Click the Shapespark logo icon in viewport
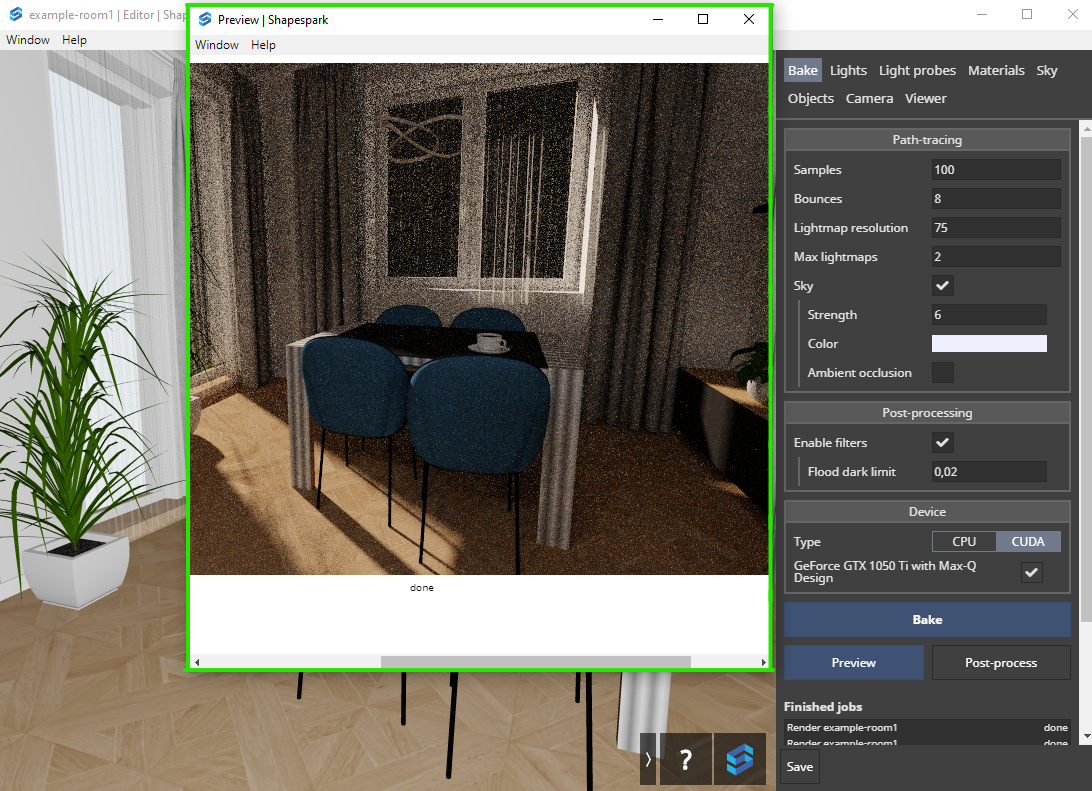 (740, 759)
